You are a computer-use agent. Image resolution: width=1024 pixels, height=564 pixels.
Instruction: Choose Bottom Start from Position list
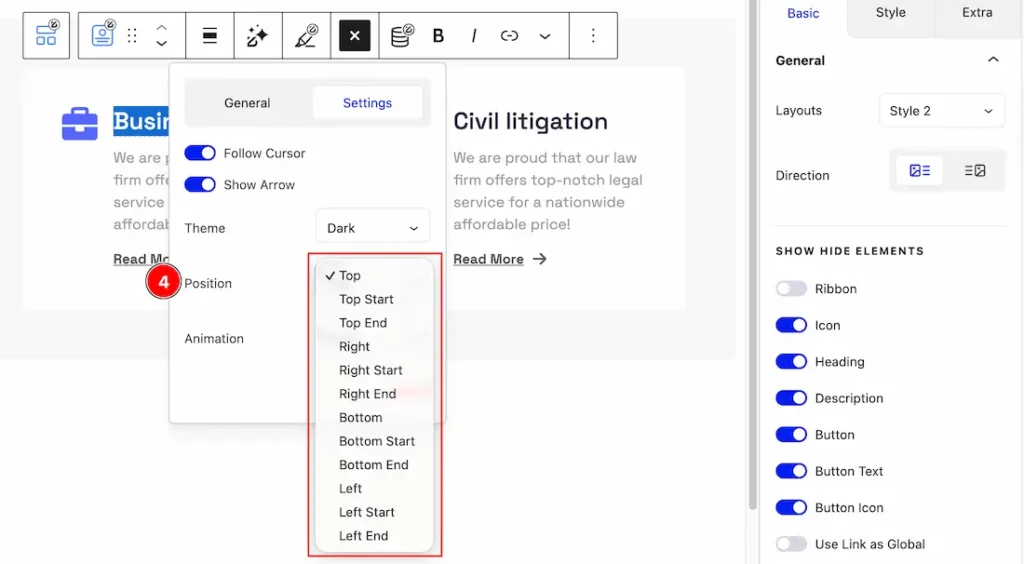coord(376,441)
